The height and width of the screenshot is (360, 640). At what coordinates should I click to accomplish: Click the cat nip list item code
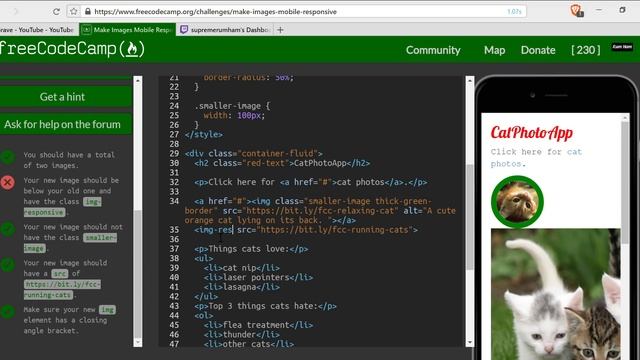click(242, 268)
